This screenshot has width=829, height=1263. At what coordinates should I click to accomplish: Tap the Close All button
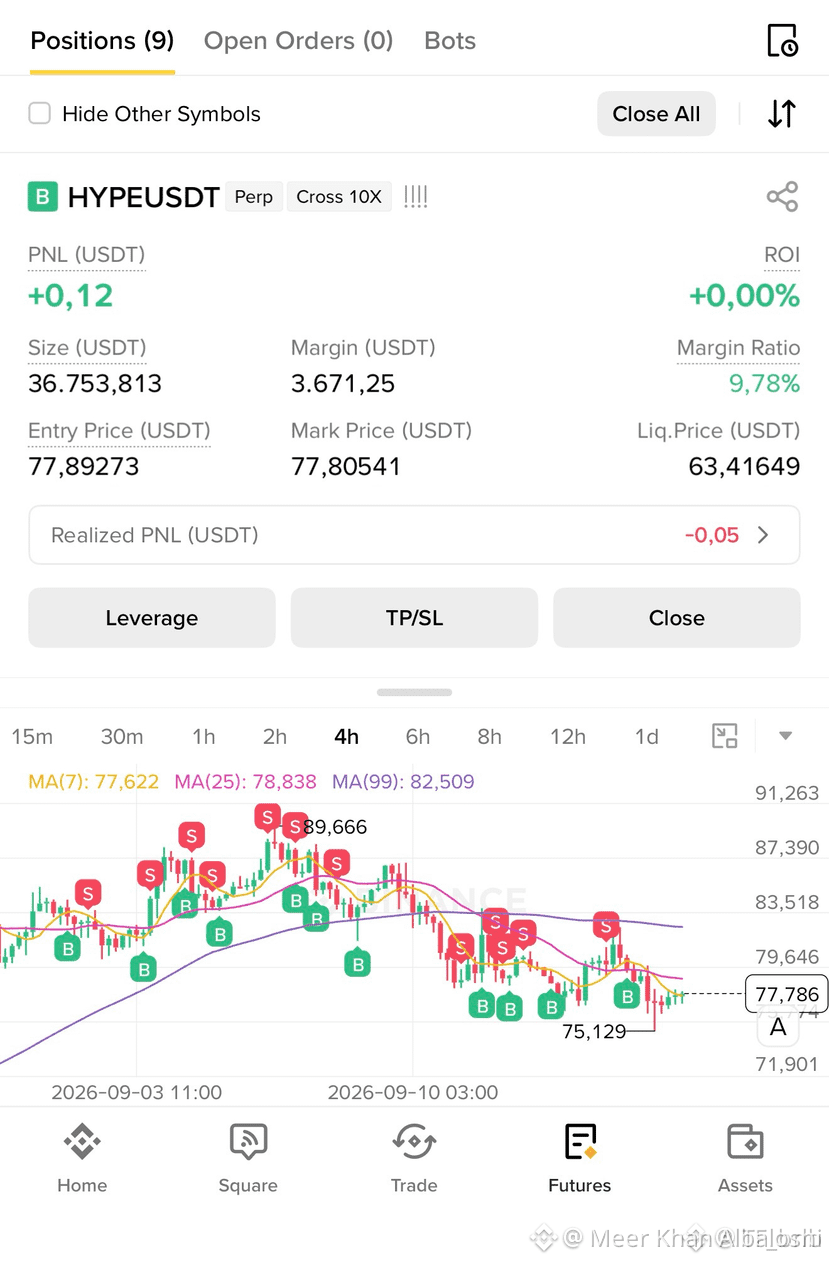[x=656, y=114]
